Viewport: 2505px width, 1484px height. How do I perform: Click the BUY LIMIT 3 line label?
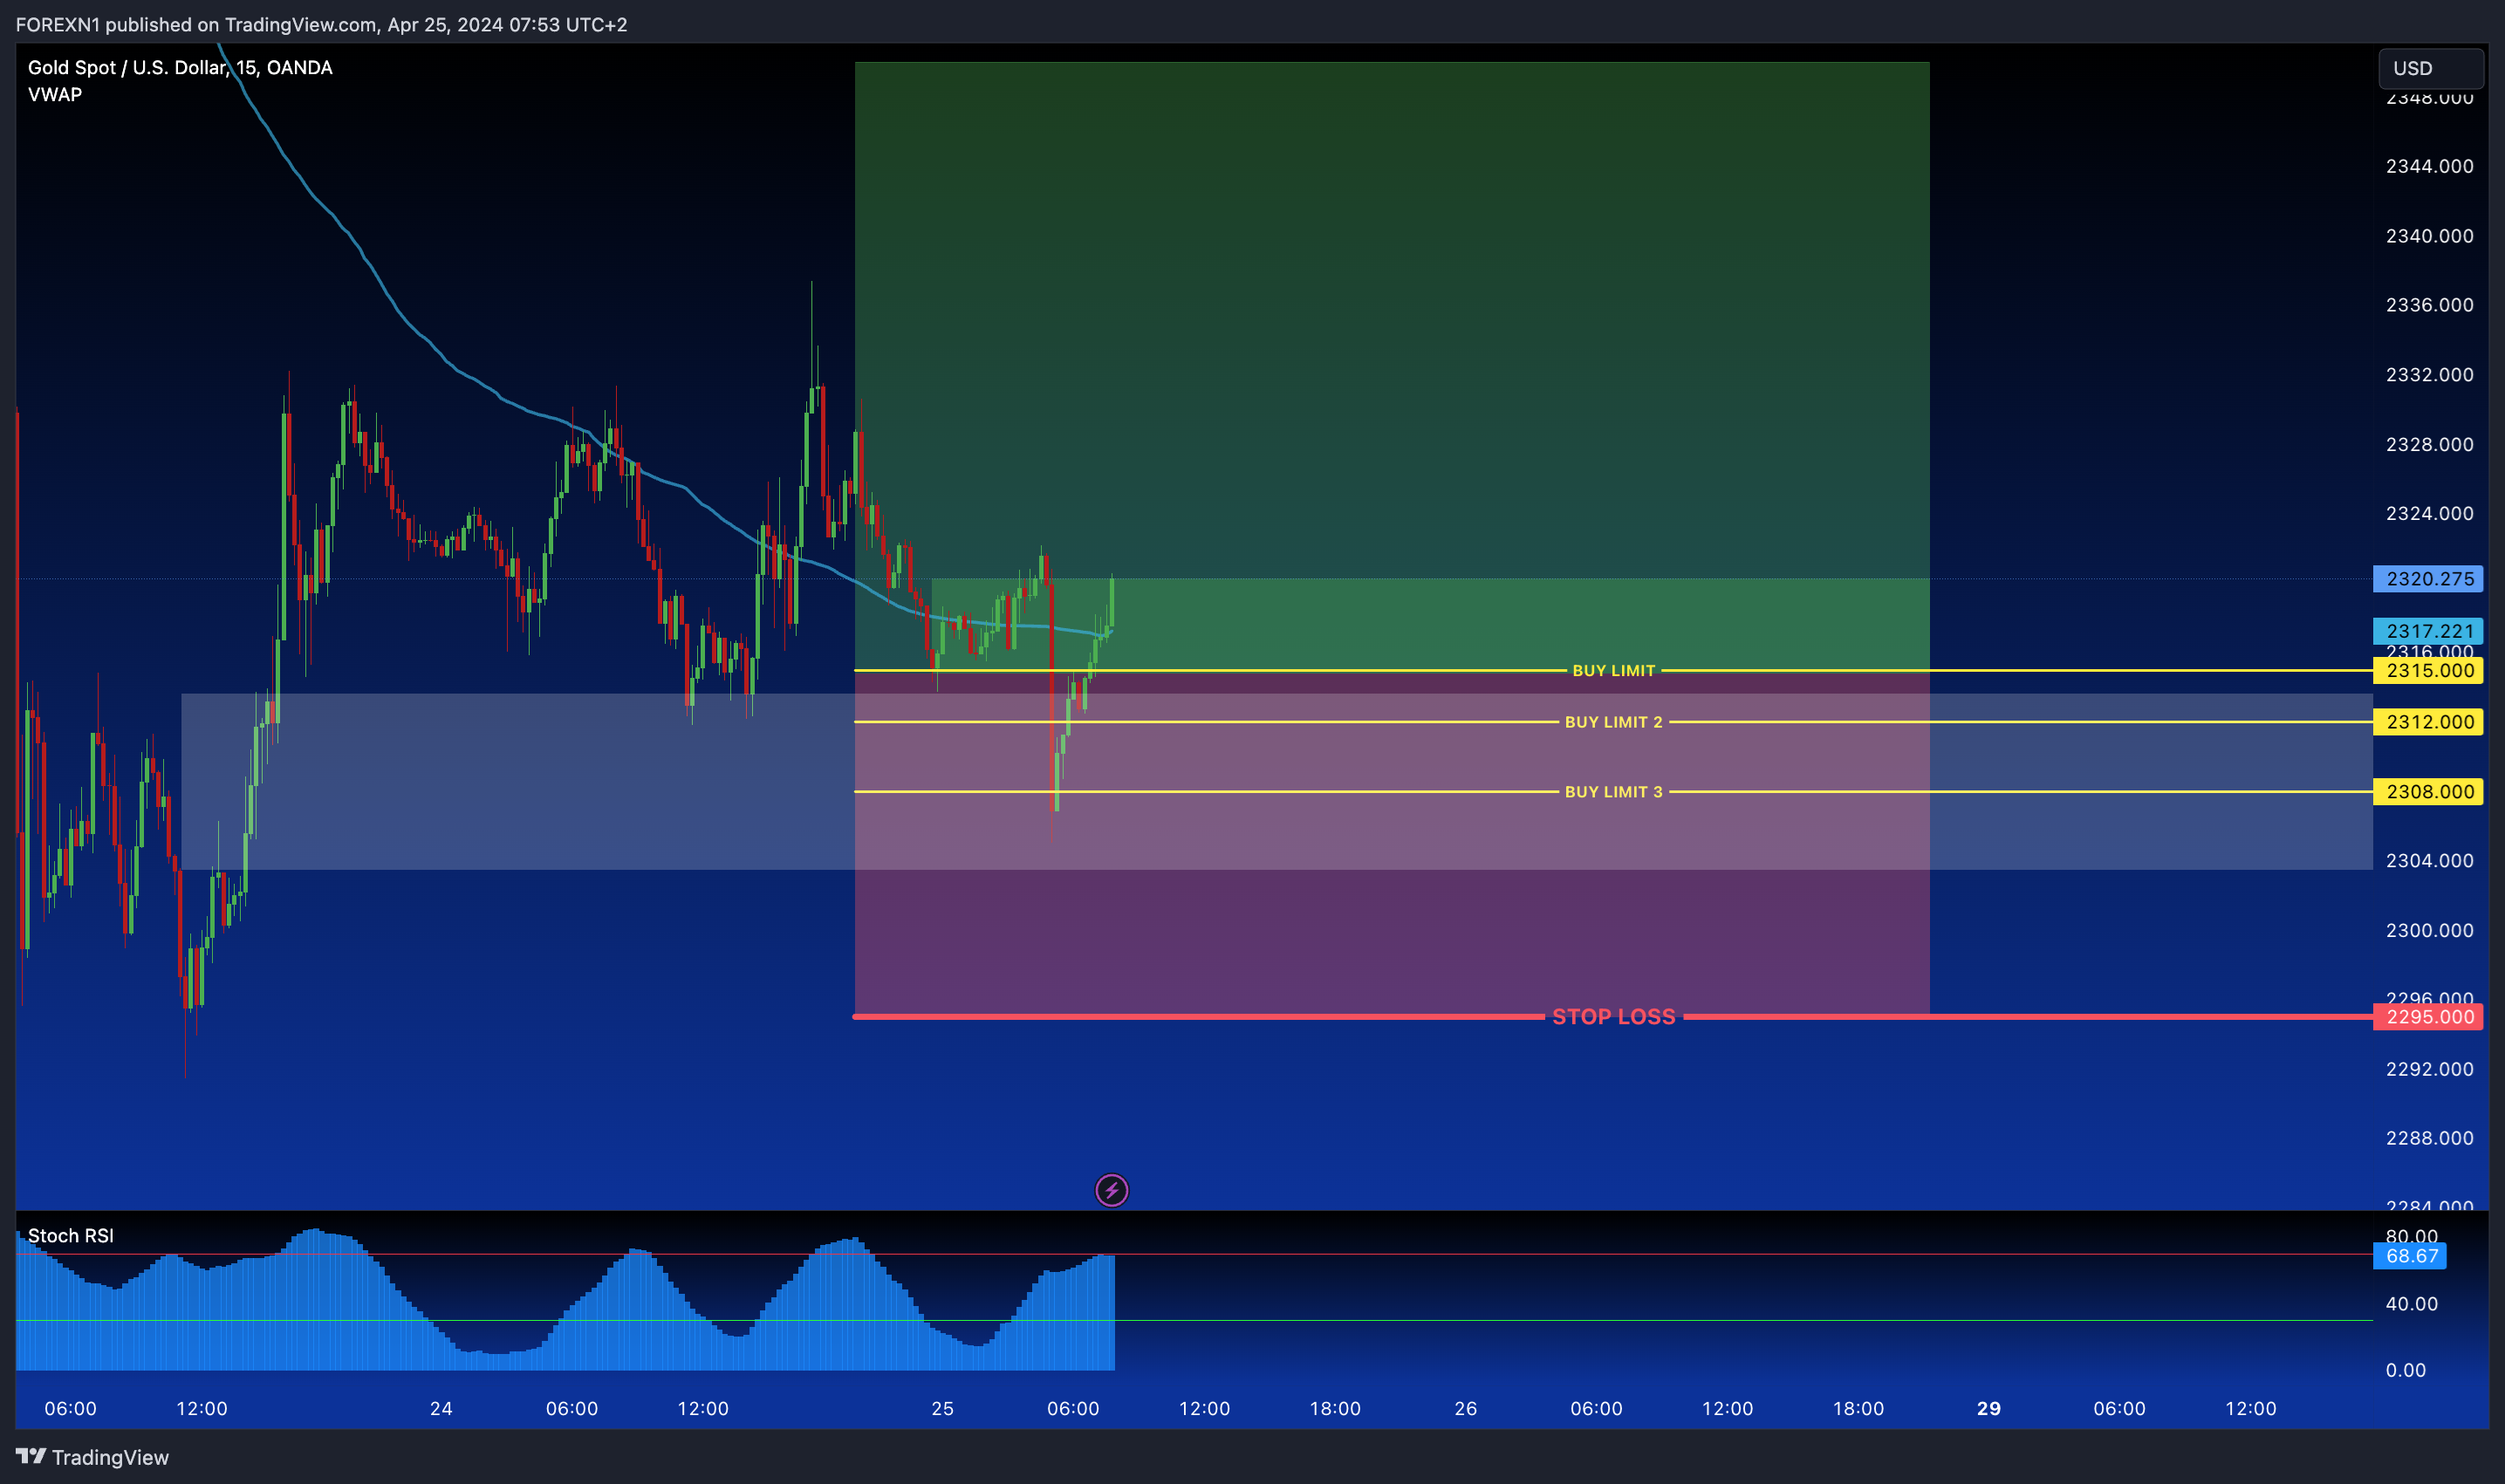1613,792
